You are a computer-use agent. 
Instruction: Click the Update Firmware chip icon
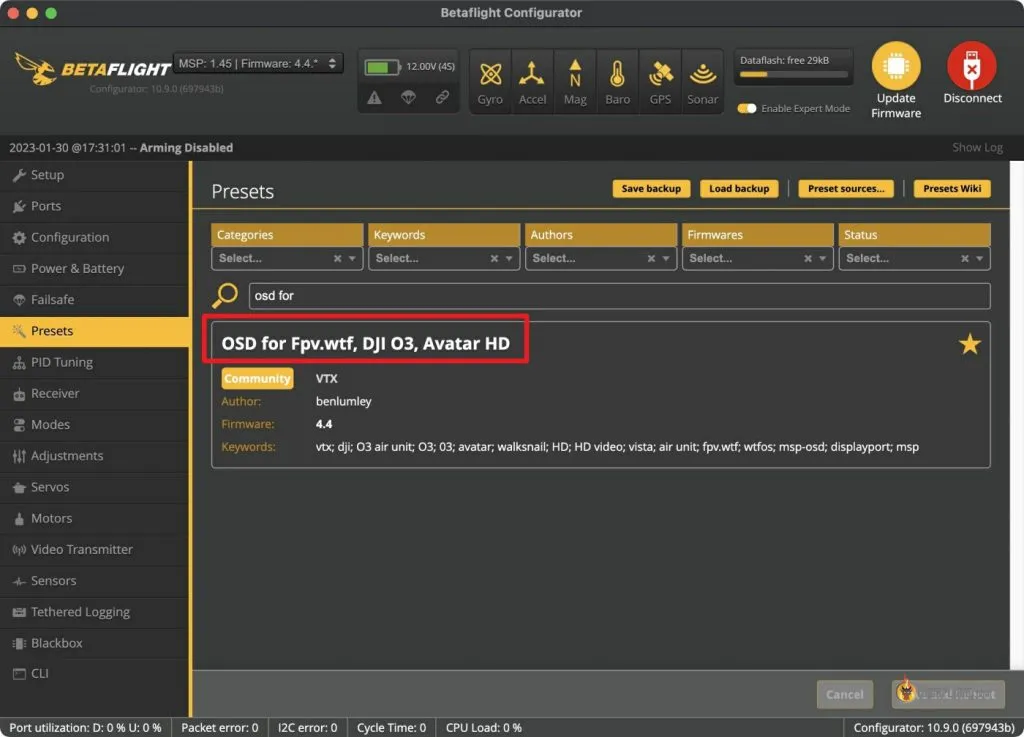pyautogui.click(x=896, y=66)
